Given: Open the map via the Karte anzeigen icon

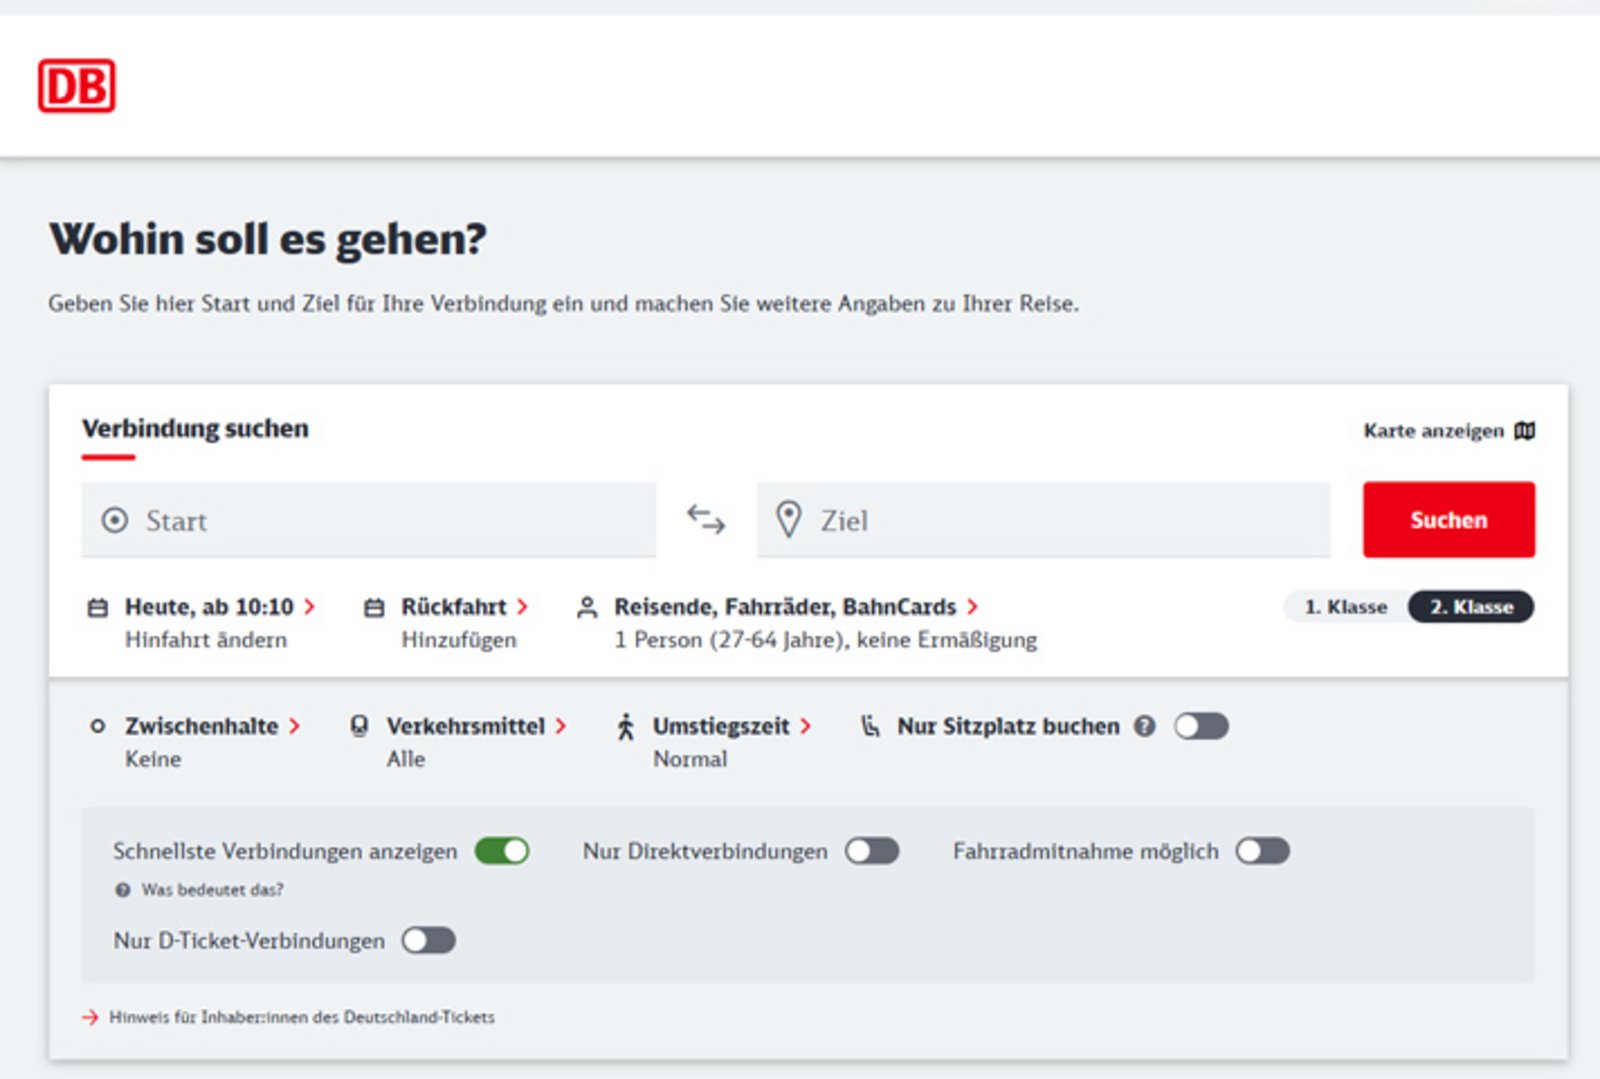Looking at the screenshot, I should tap(1527, 430).
